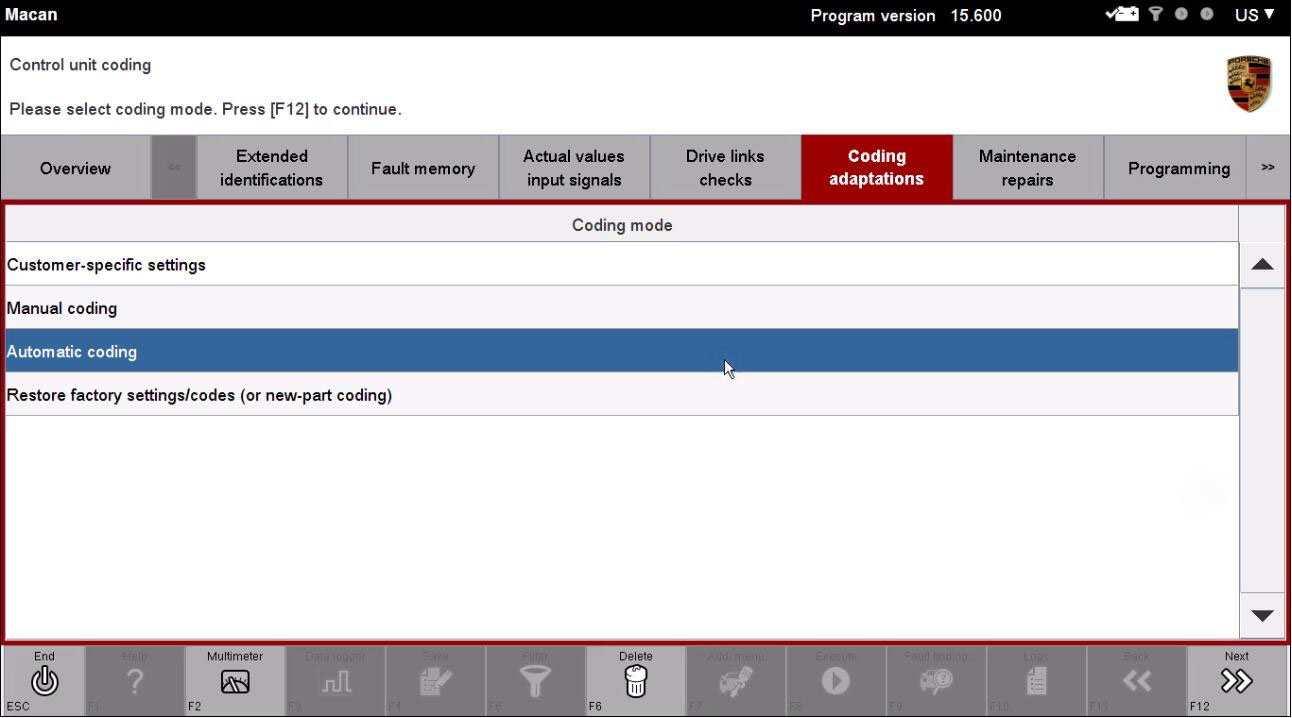Screen dimensions: 1292x718
Task: Show more tabs with the right chevrons
Action: point(1268,168)
